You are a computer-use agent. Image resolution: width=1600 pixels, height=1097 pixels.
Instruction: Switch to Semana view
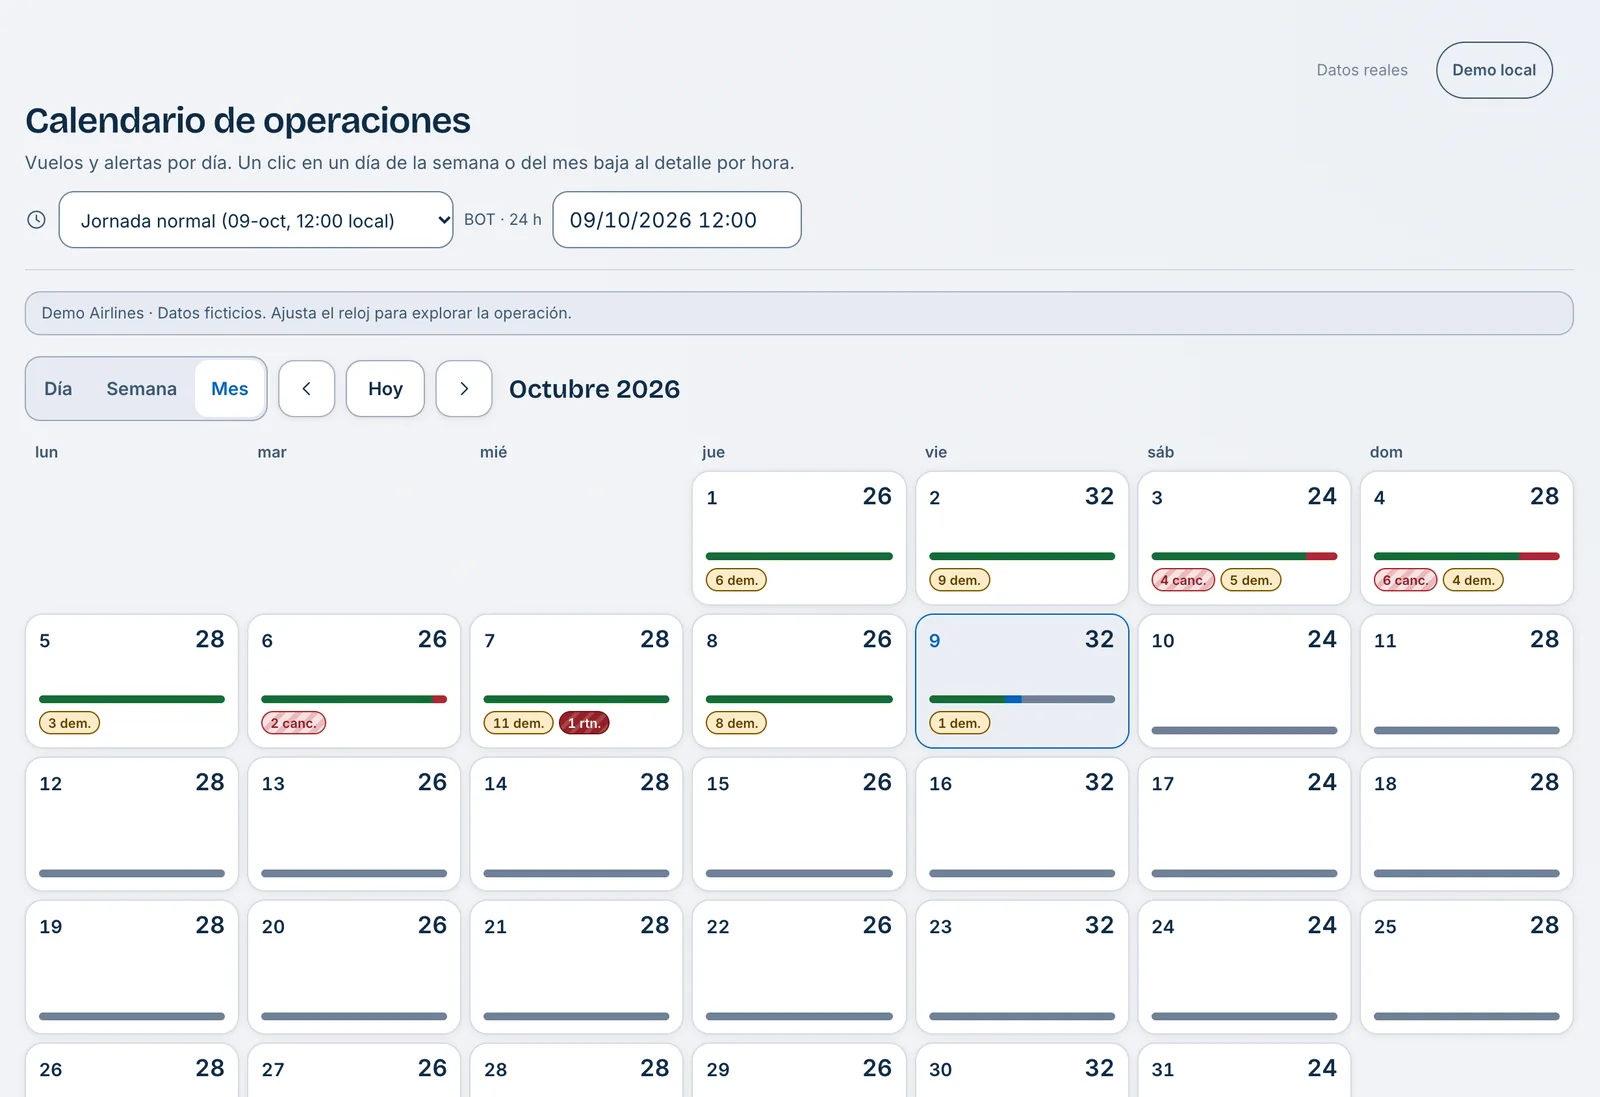pyautogui.click(x=141, y=389)
